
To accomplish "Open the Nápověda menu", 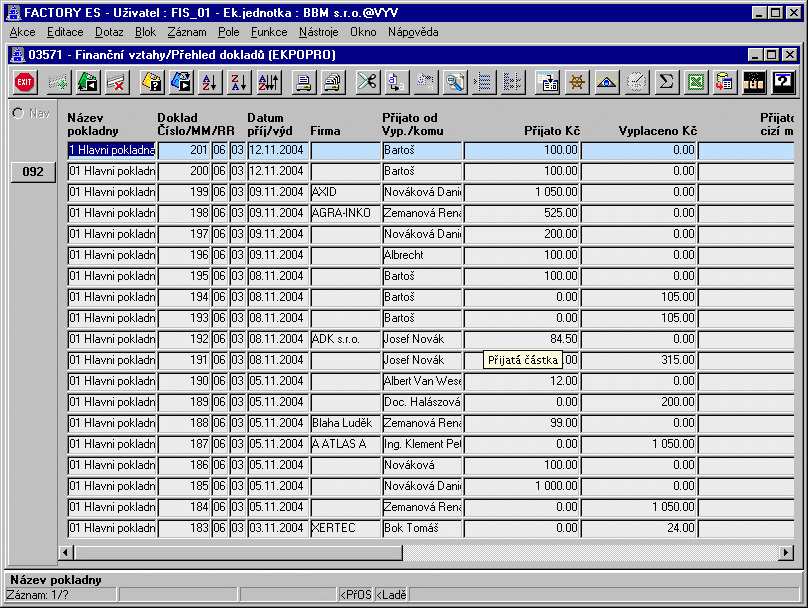I will pyautogui.click(x=413, y=32).
